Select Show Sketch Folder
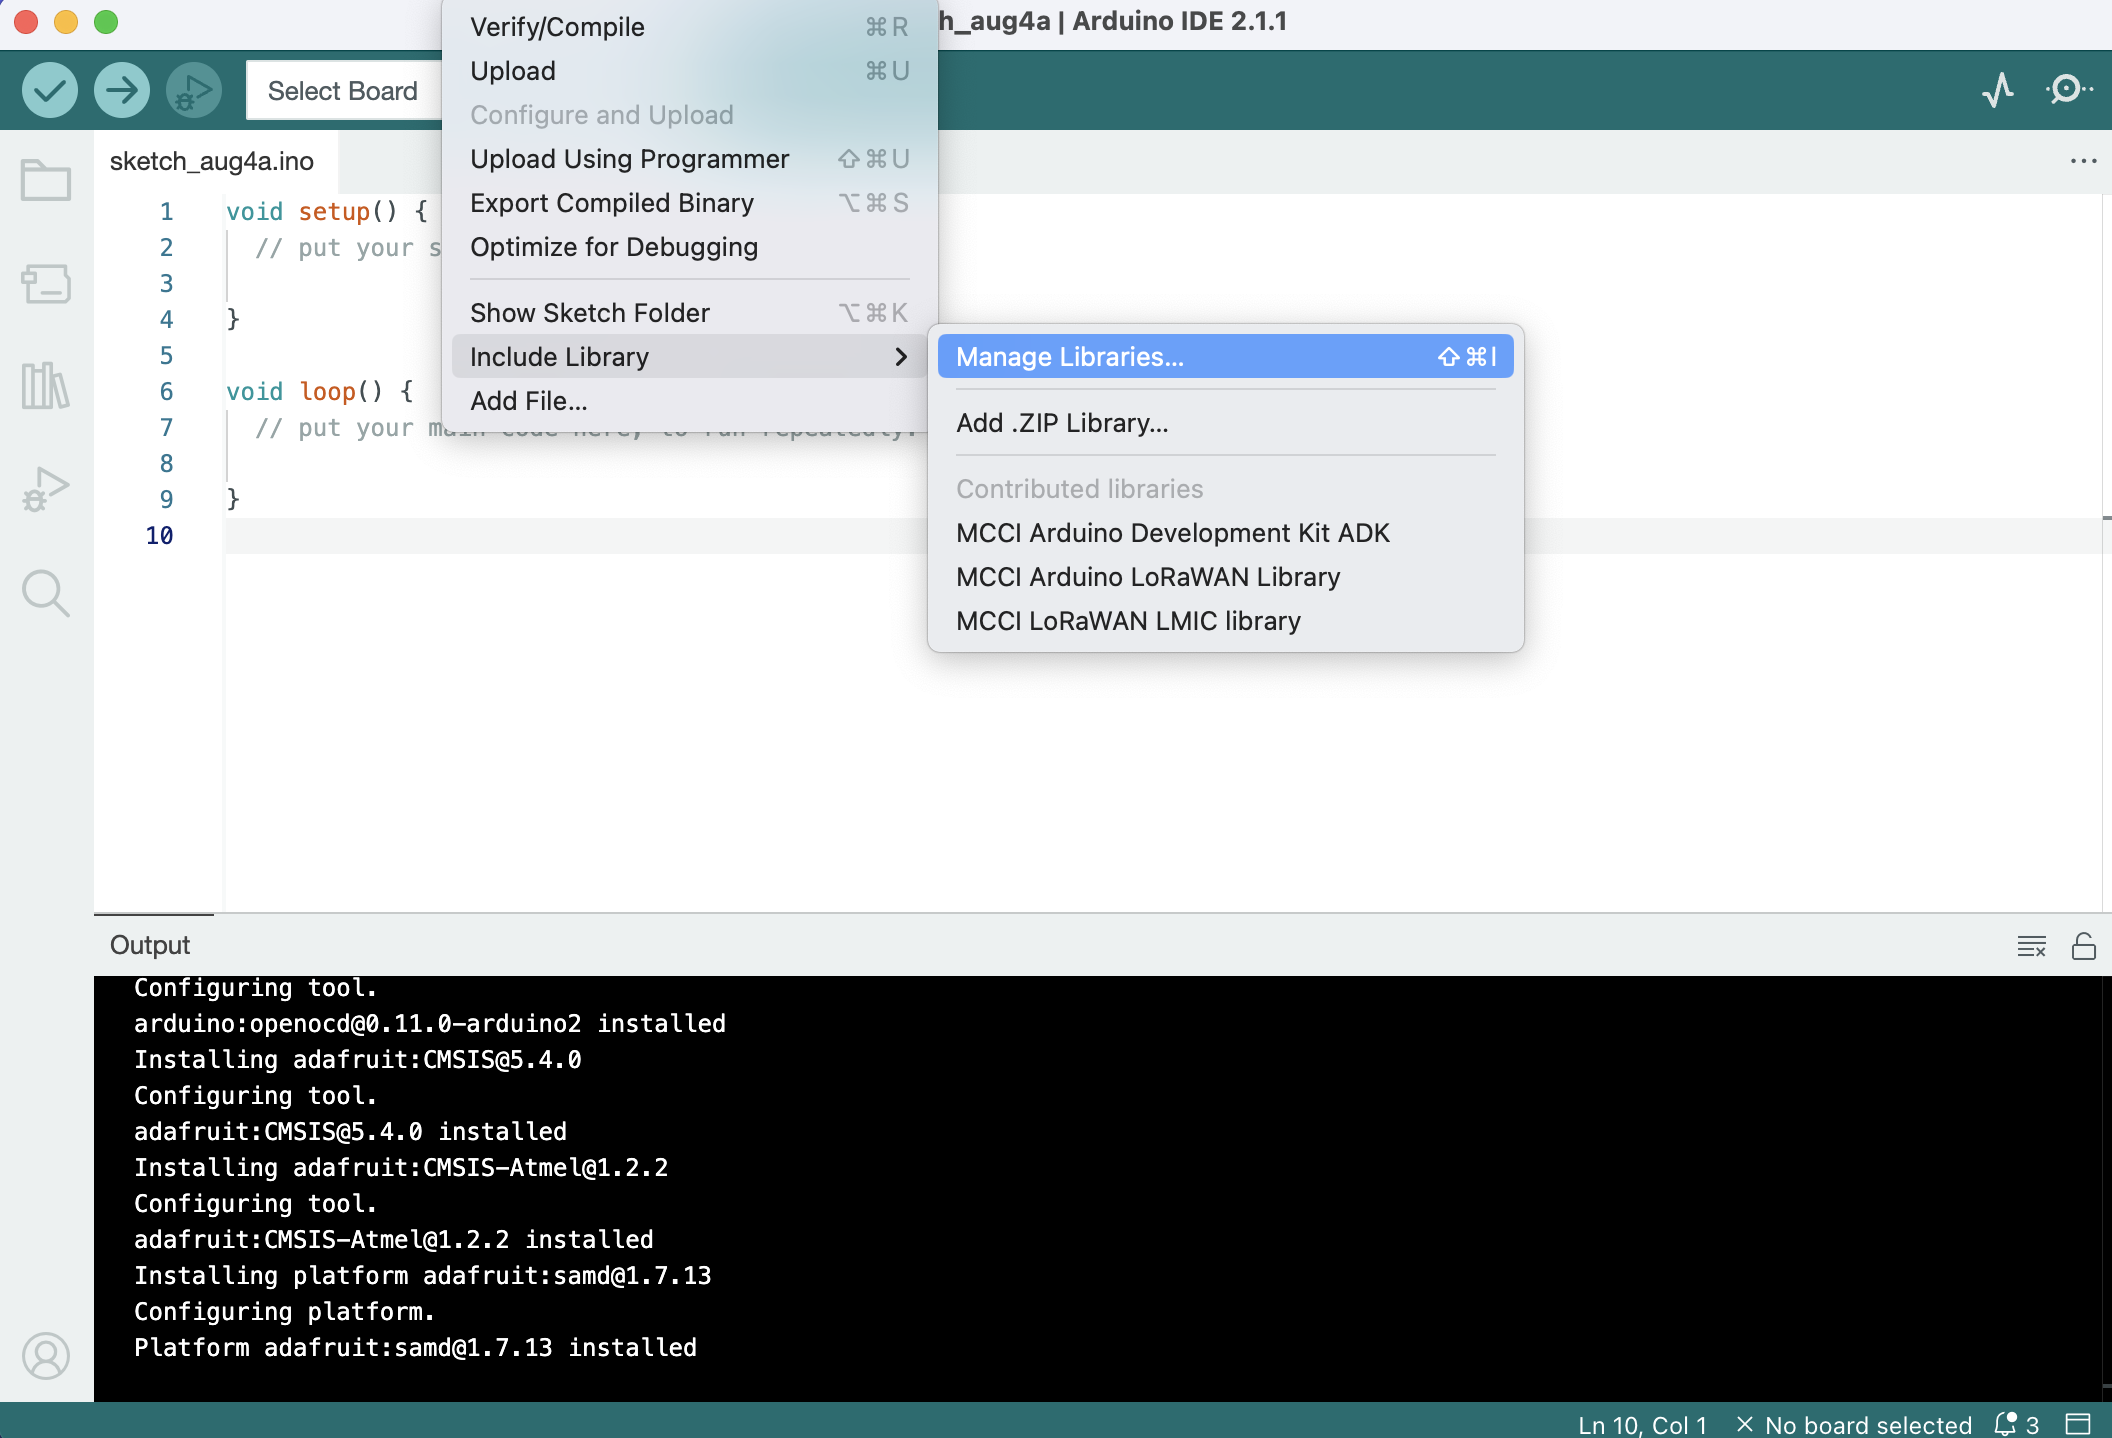 pyautogui.click(x=689, y=313)
